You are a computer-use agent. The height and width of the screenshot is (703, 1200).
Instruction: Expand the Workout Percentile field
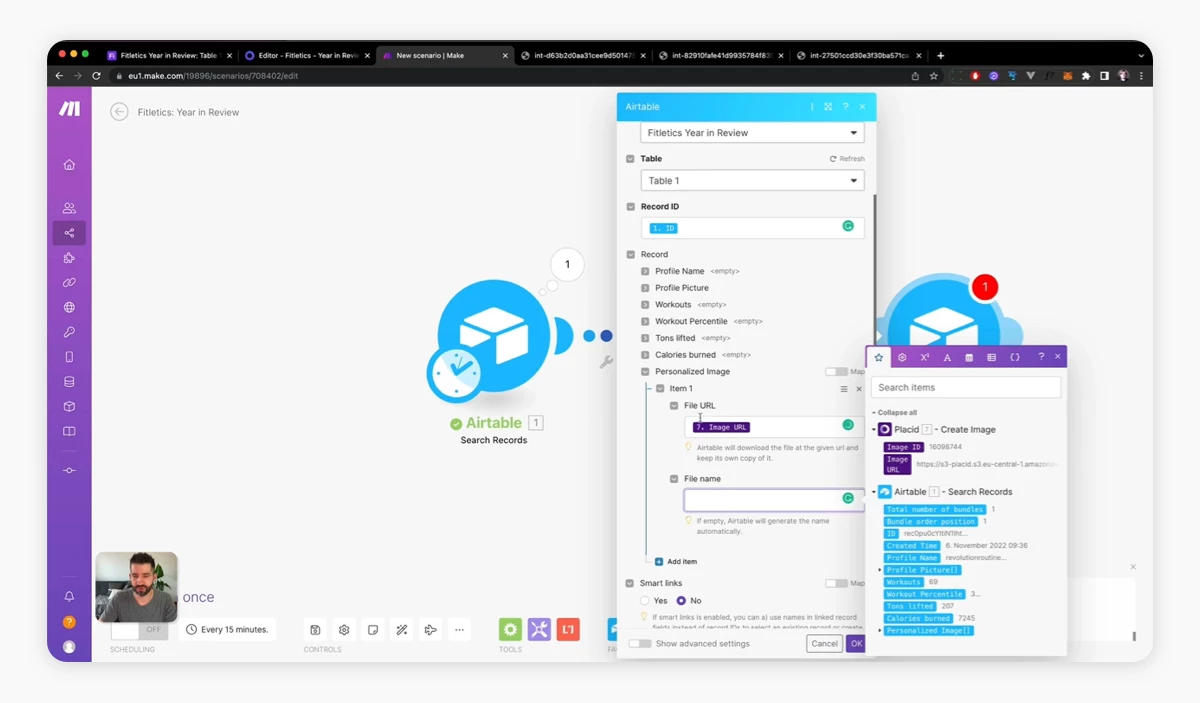645,322
